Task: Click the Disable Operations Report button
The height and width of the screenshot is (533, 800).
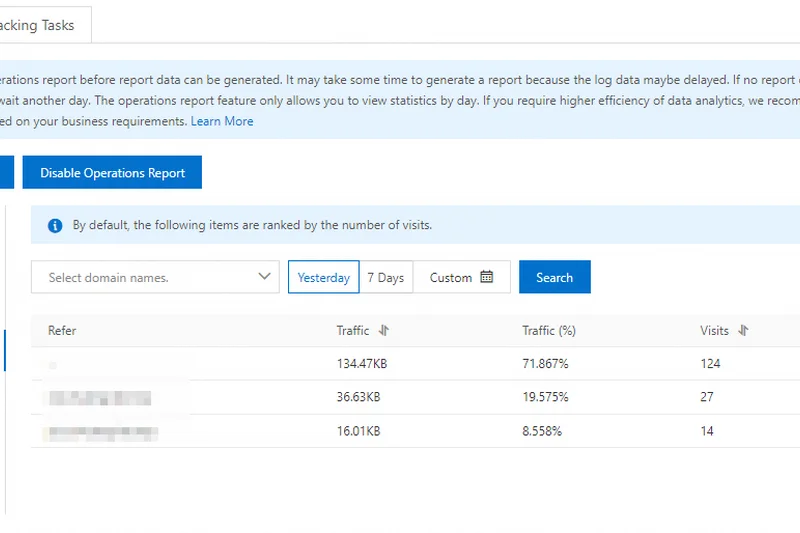Action: (112, 173)
